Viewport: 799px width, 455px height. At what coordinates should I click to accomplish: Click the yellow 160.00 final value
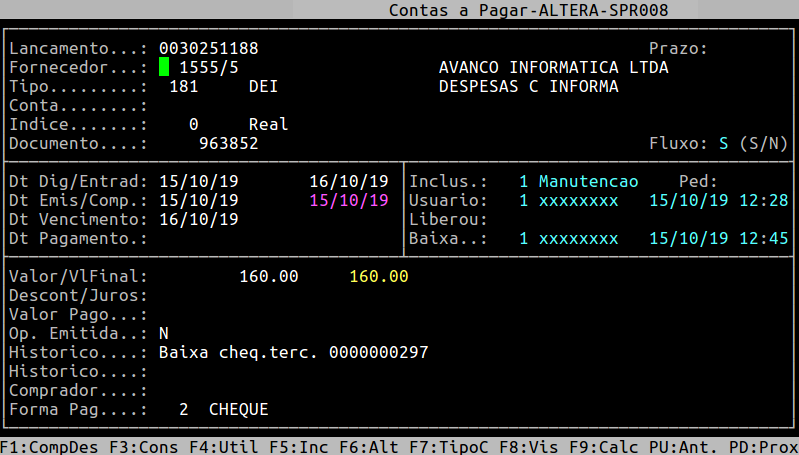(378, 276)
